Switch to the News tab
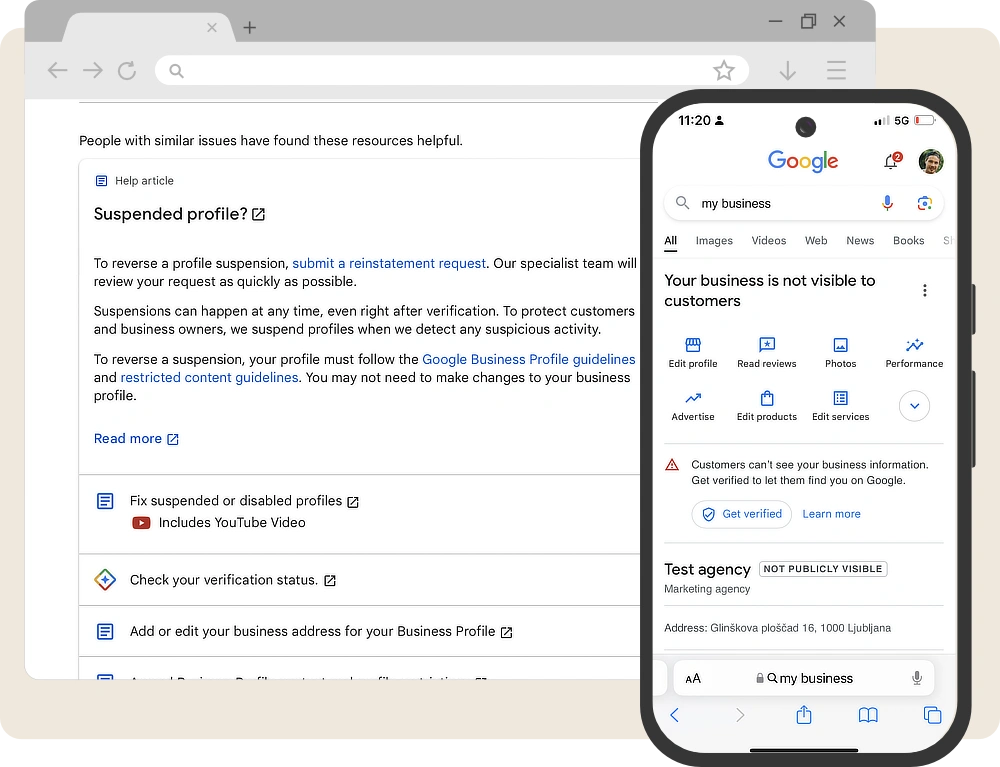The image size is (1000, 767). point(860,240)
